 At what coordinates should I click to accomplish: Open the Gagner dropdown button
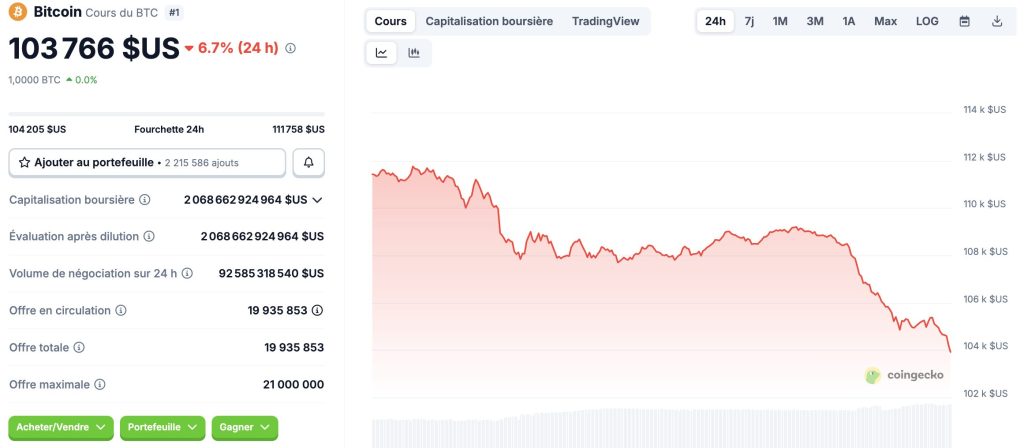tap(244, 427)
